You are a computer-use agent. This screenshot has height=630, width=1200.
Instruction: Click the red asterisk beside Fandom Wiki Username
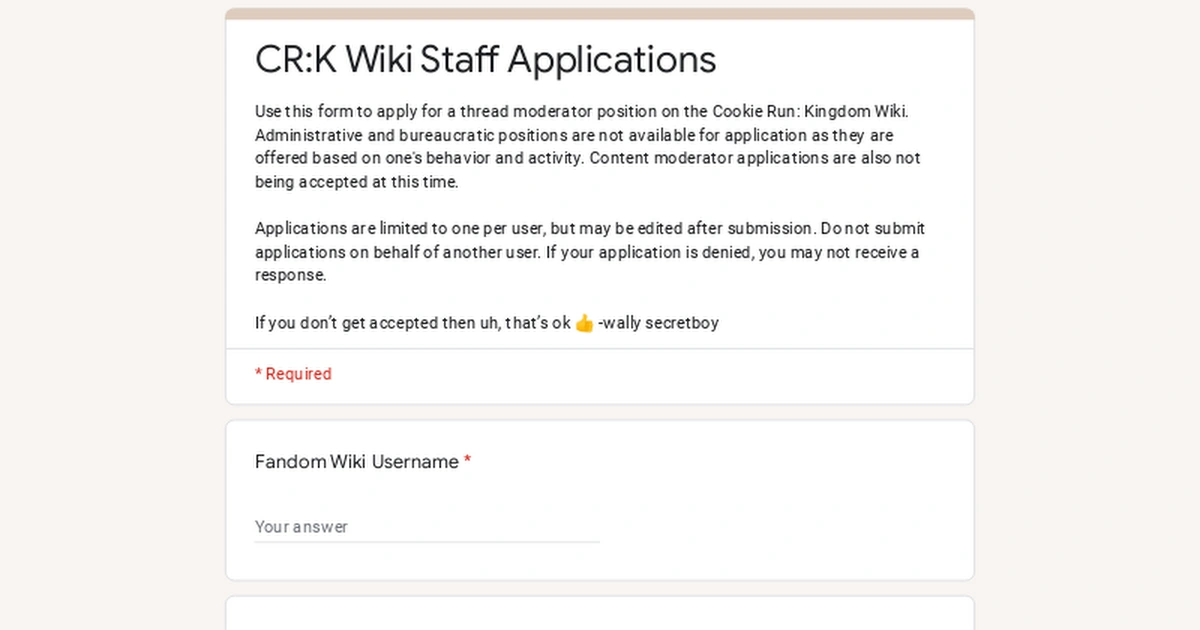click(x=468, y=461)
